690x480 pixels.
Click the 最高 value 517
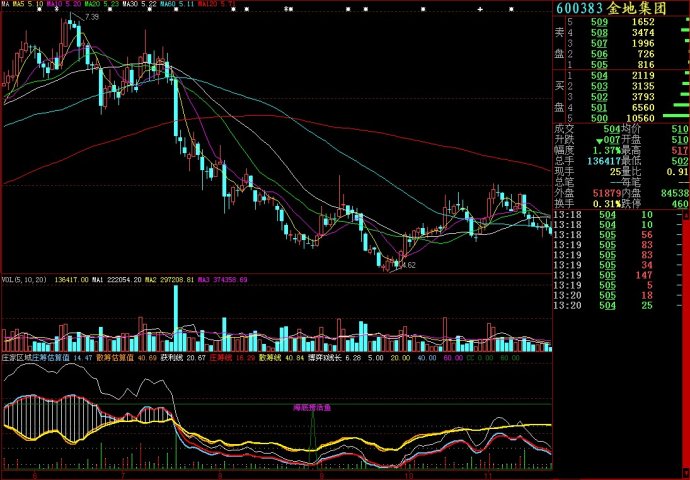tap(680, 150)
